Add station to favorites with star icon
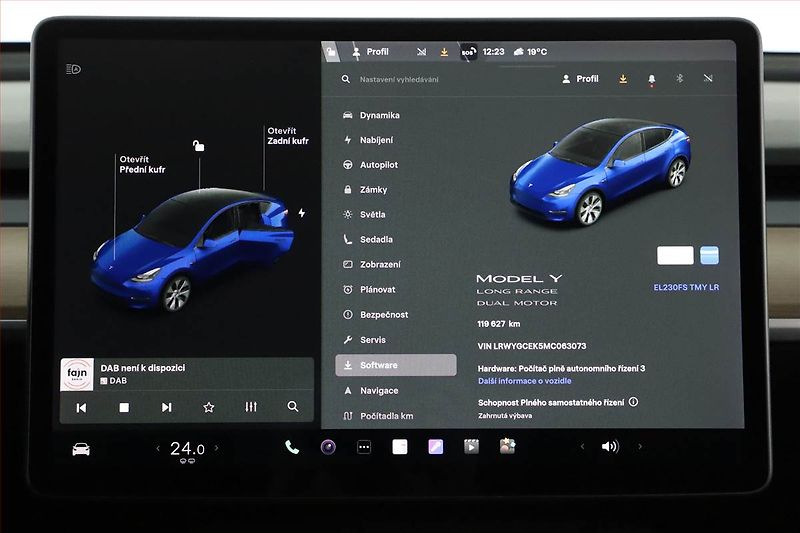Image resolution: width=800 pixels, height=533 pixels. pos(209,407)
